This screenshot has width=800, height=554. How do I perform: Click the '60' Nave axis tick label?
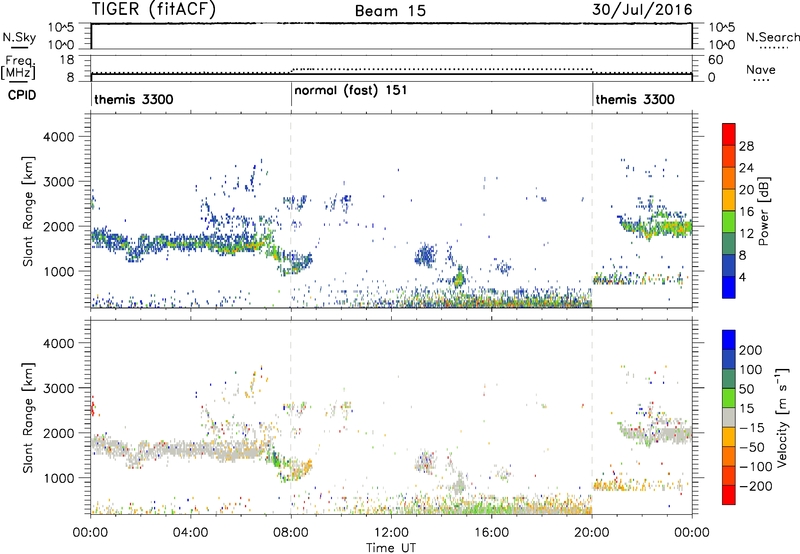[715, 60]
